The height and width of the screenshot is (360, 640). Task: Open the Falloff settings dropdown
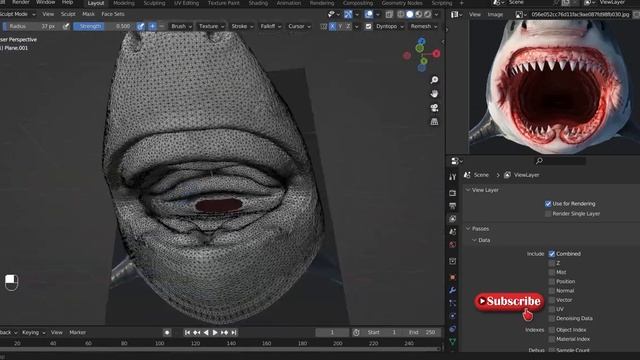pyautogui.click(x=271, y=26)
